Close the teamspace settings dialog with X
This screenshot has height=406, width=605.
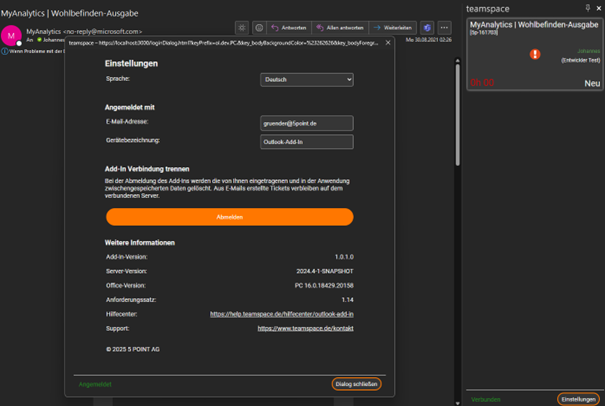coord(388,42)
